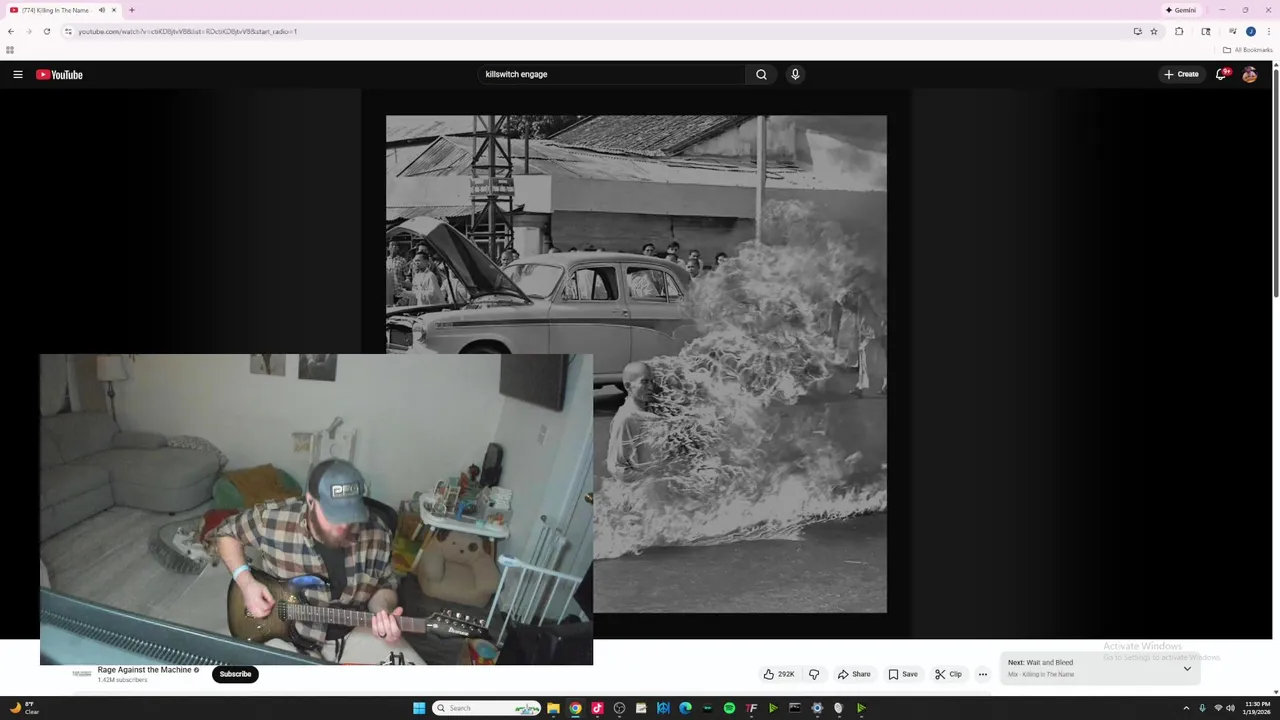The image size is (1280, 720).
Task: Open the YouTube guide hamburger menu
Action: tap(18, 74)
